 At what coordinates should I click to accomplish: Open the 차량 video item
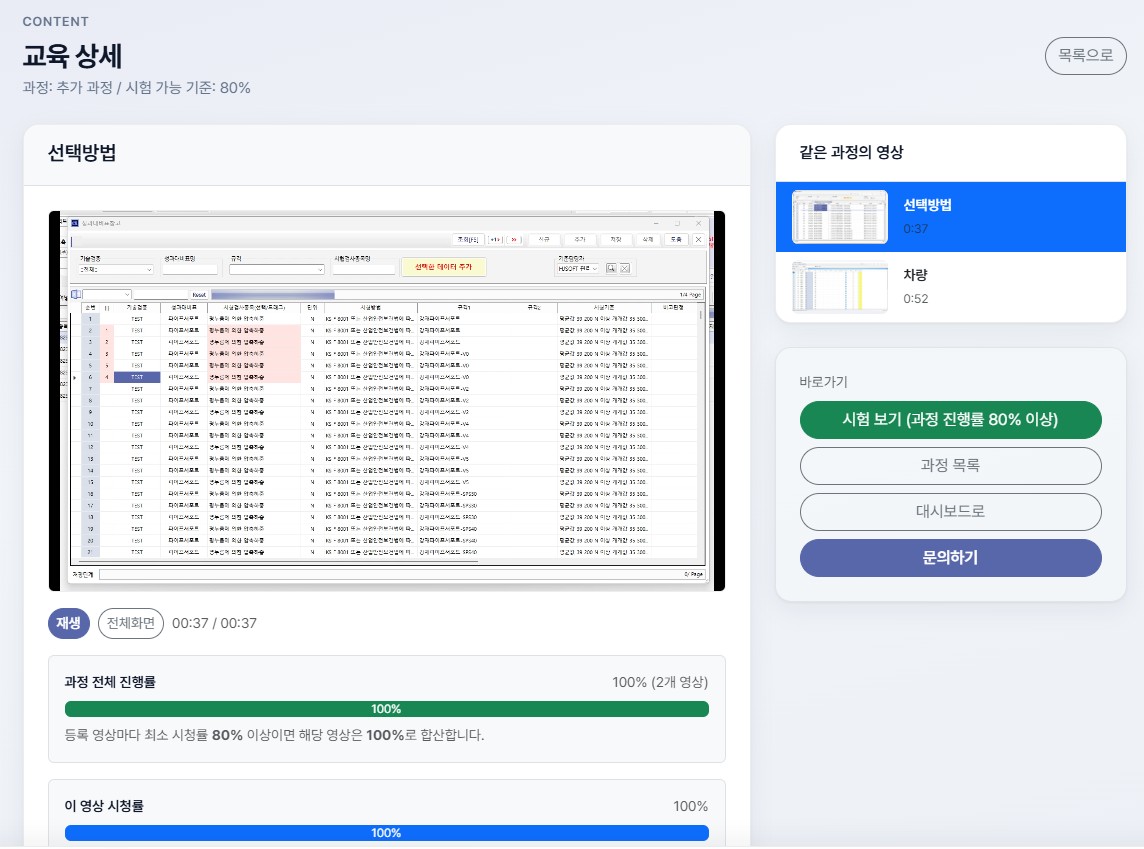(x=951, y=287)
